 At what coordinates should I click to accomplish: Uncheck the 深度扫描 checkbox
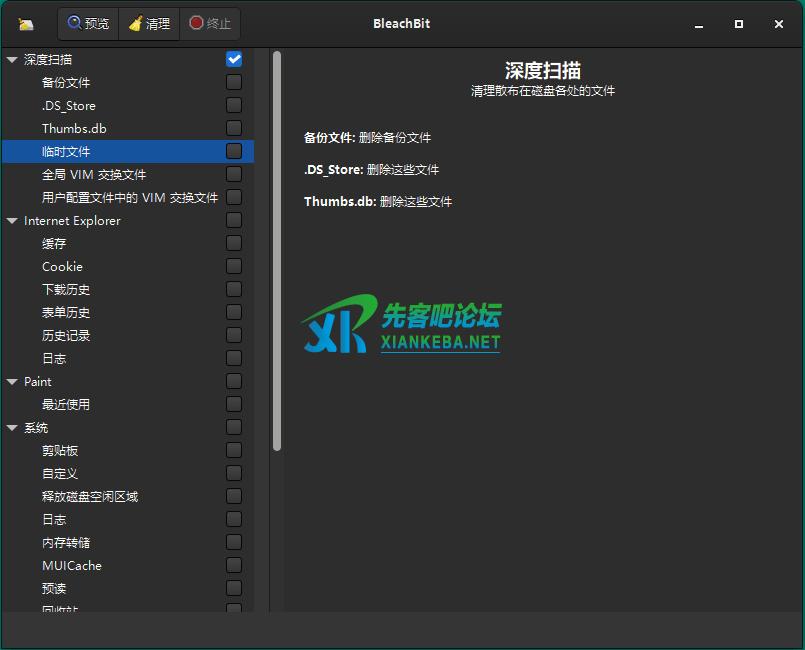coord(234,60)
